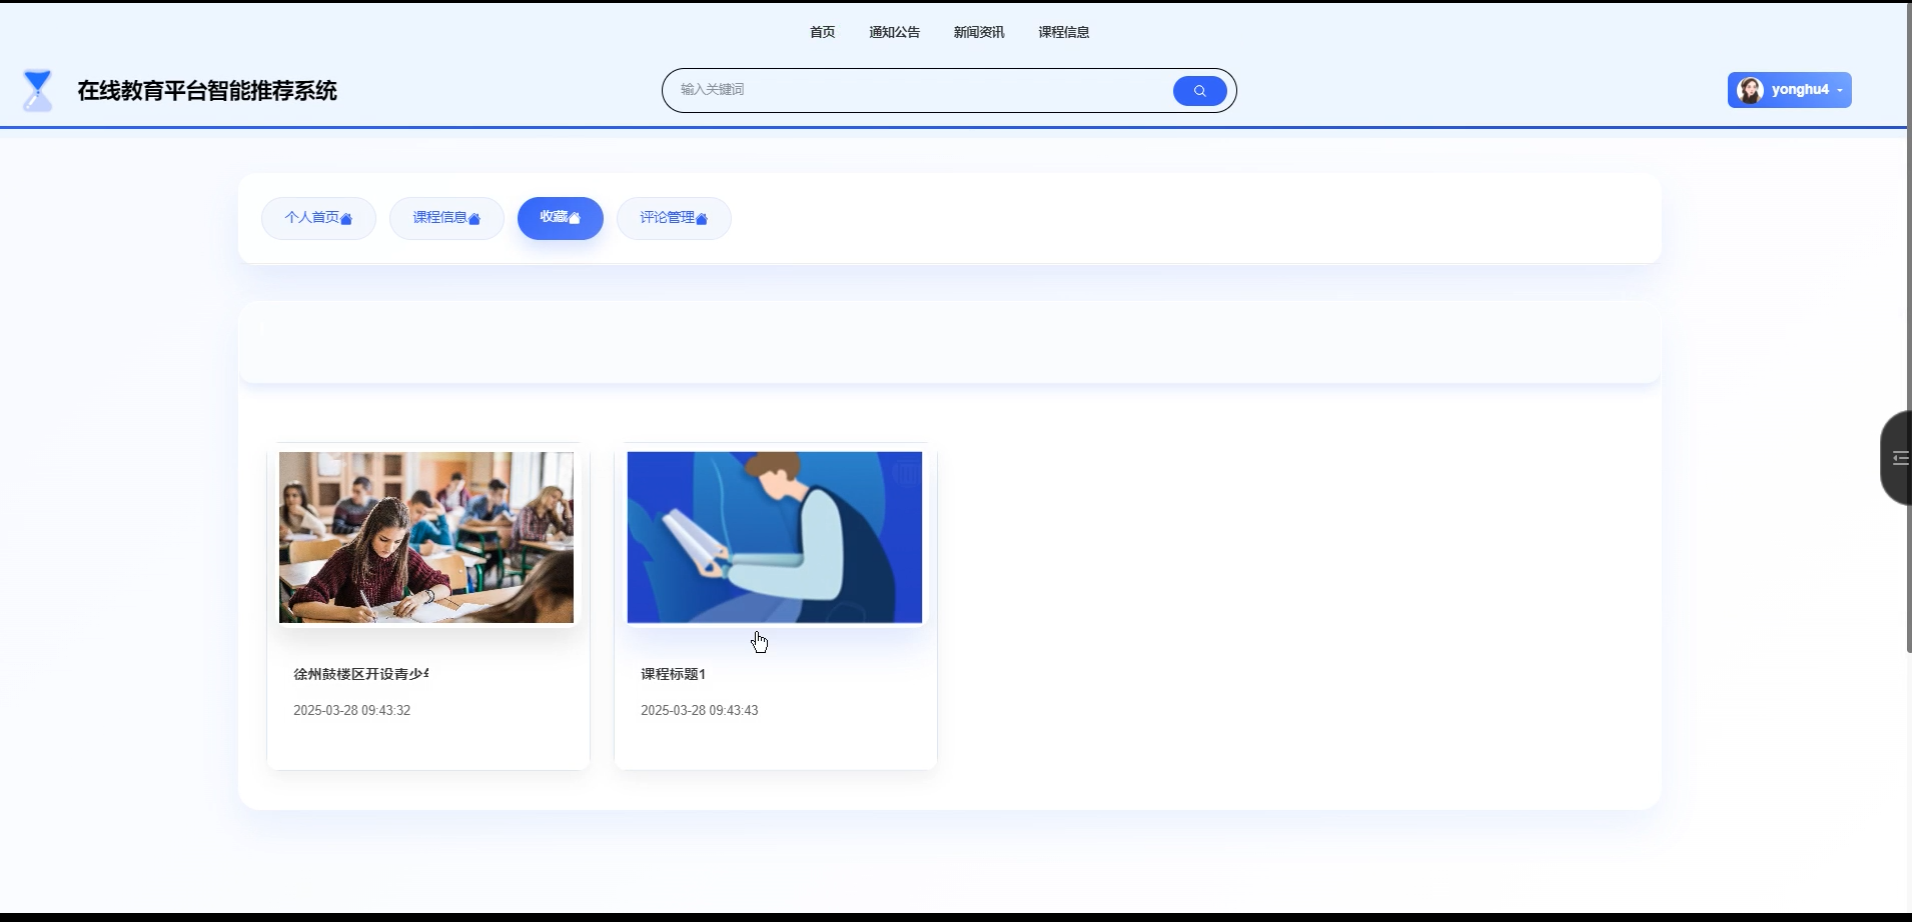The image size is (1912, 922).
Task: Click the date 2025-03-28 09:43:32
Action: 352,710
